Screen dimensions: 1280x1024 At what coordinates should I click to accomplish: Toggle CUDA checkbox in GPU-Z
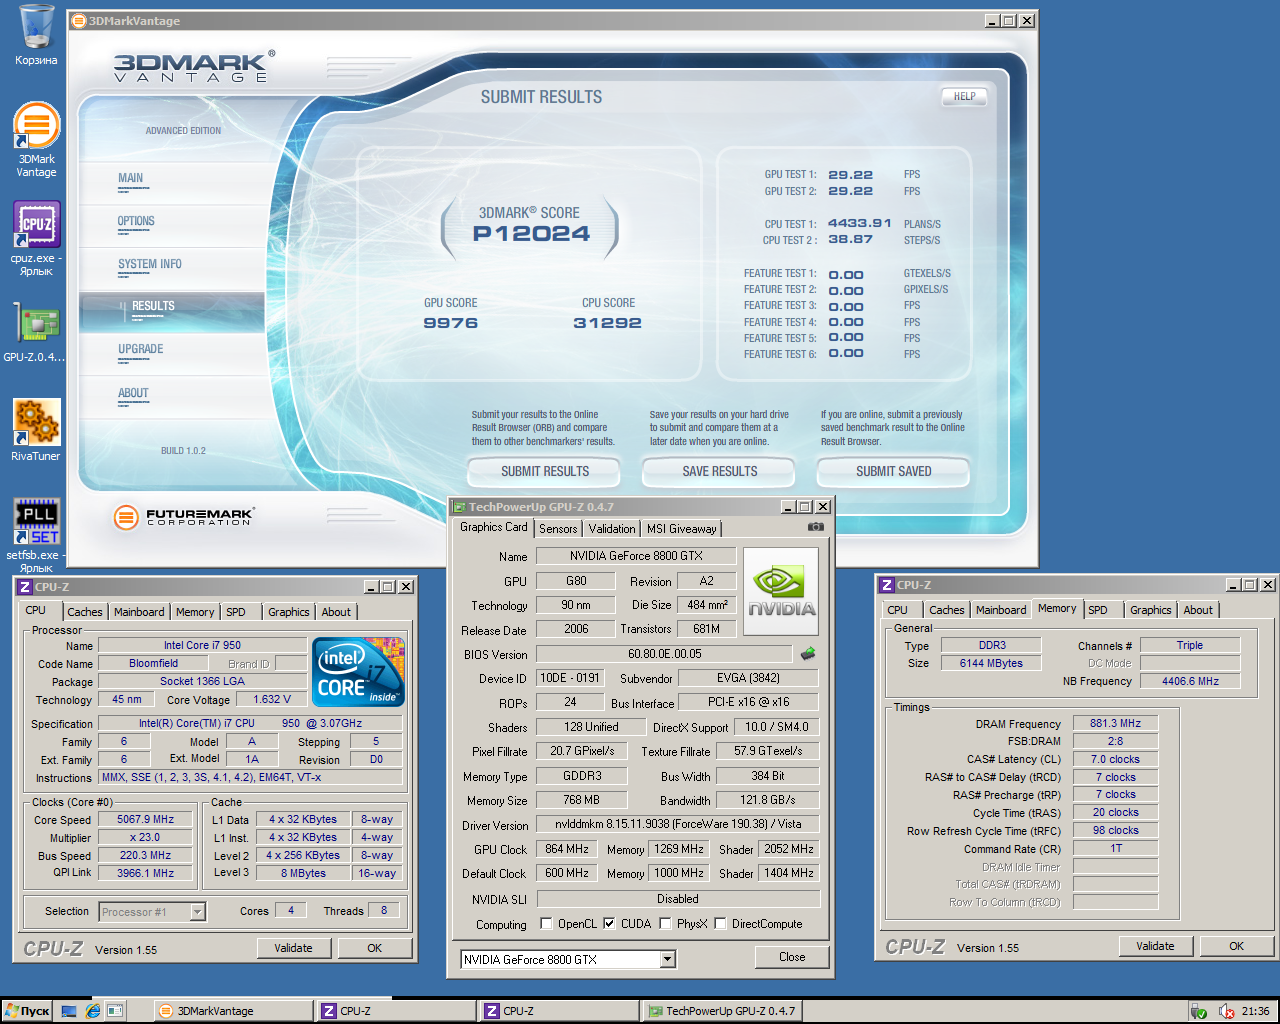(609, 924)
